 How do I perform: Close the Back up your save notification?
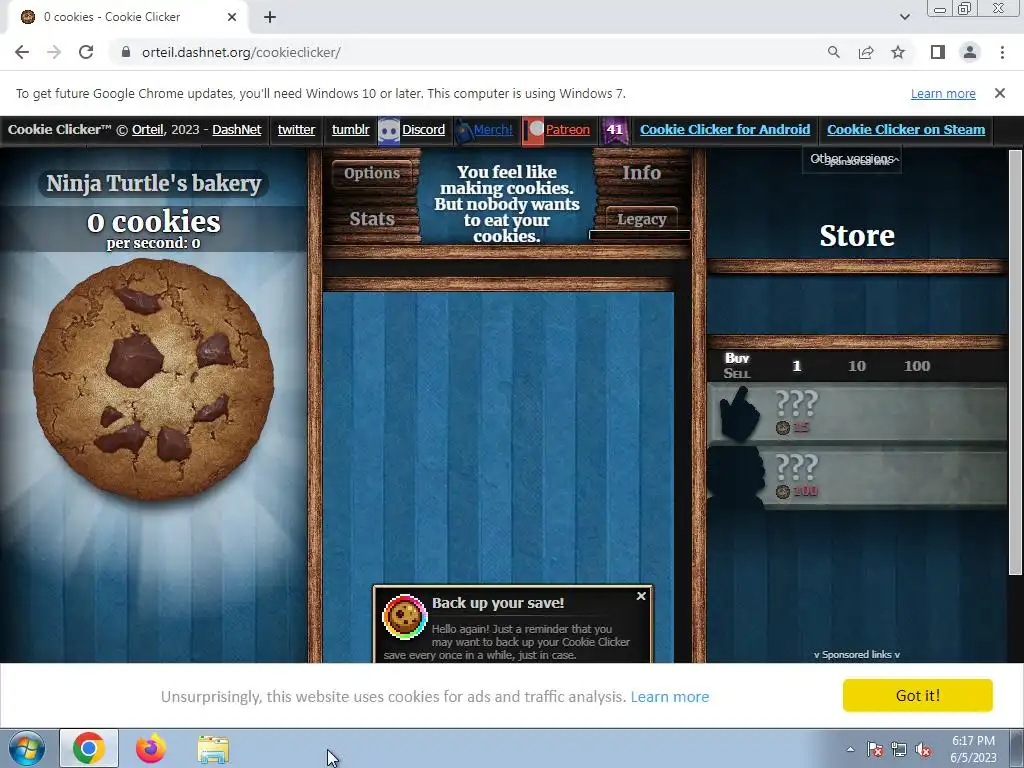(641, 596)
